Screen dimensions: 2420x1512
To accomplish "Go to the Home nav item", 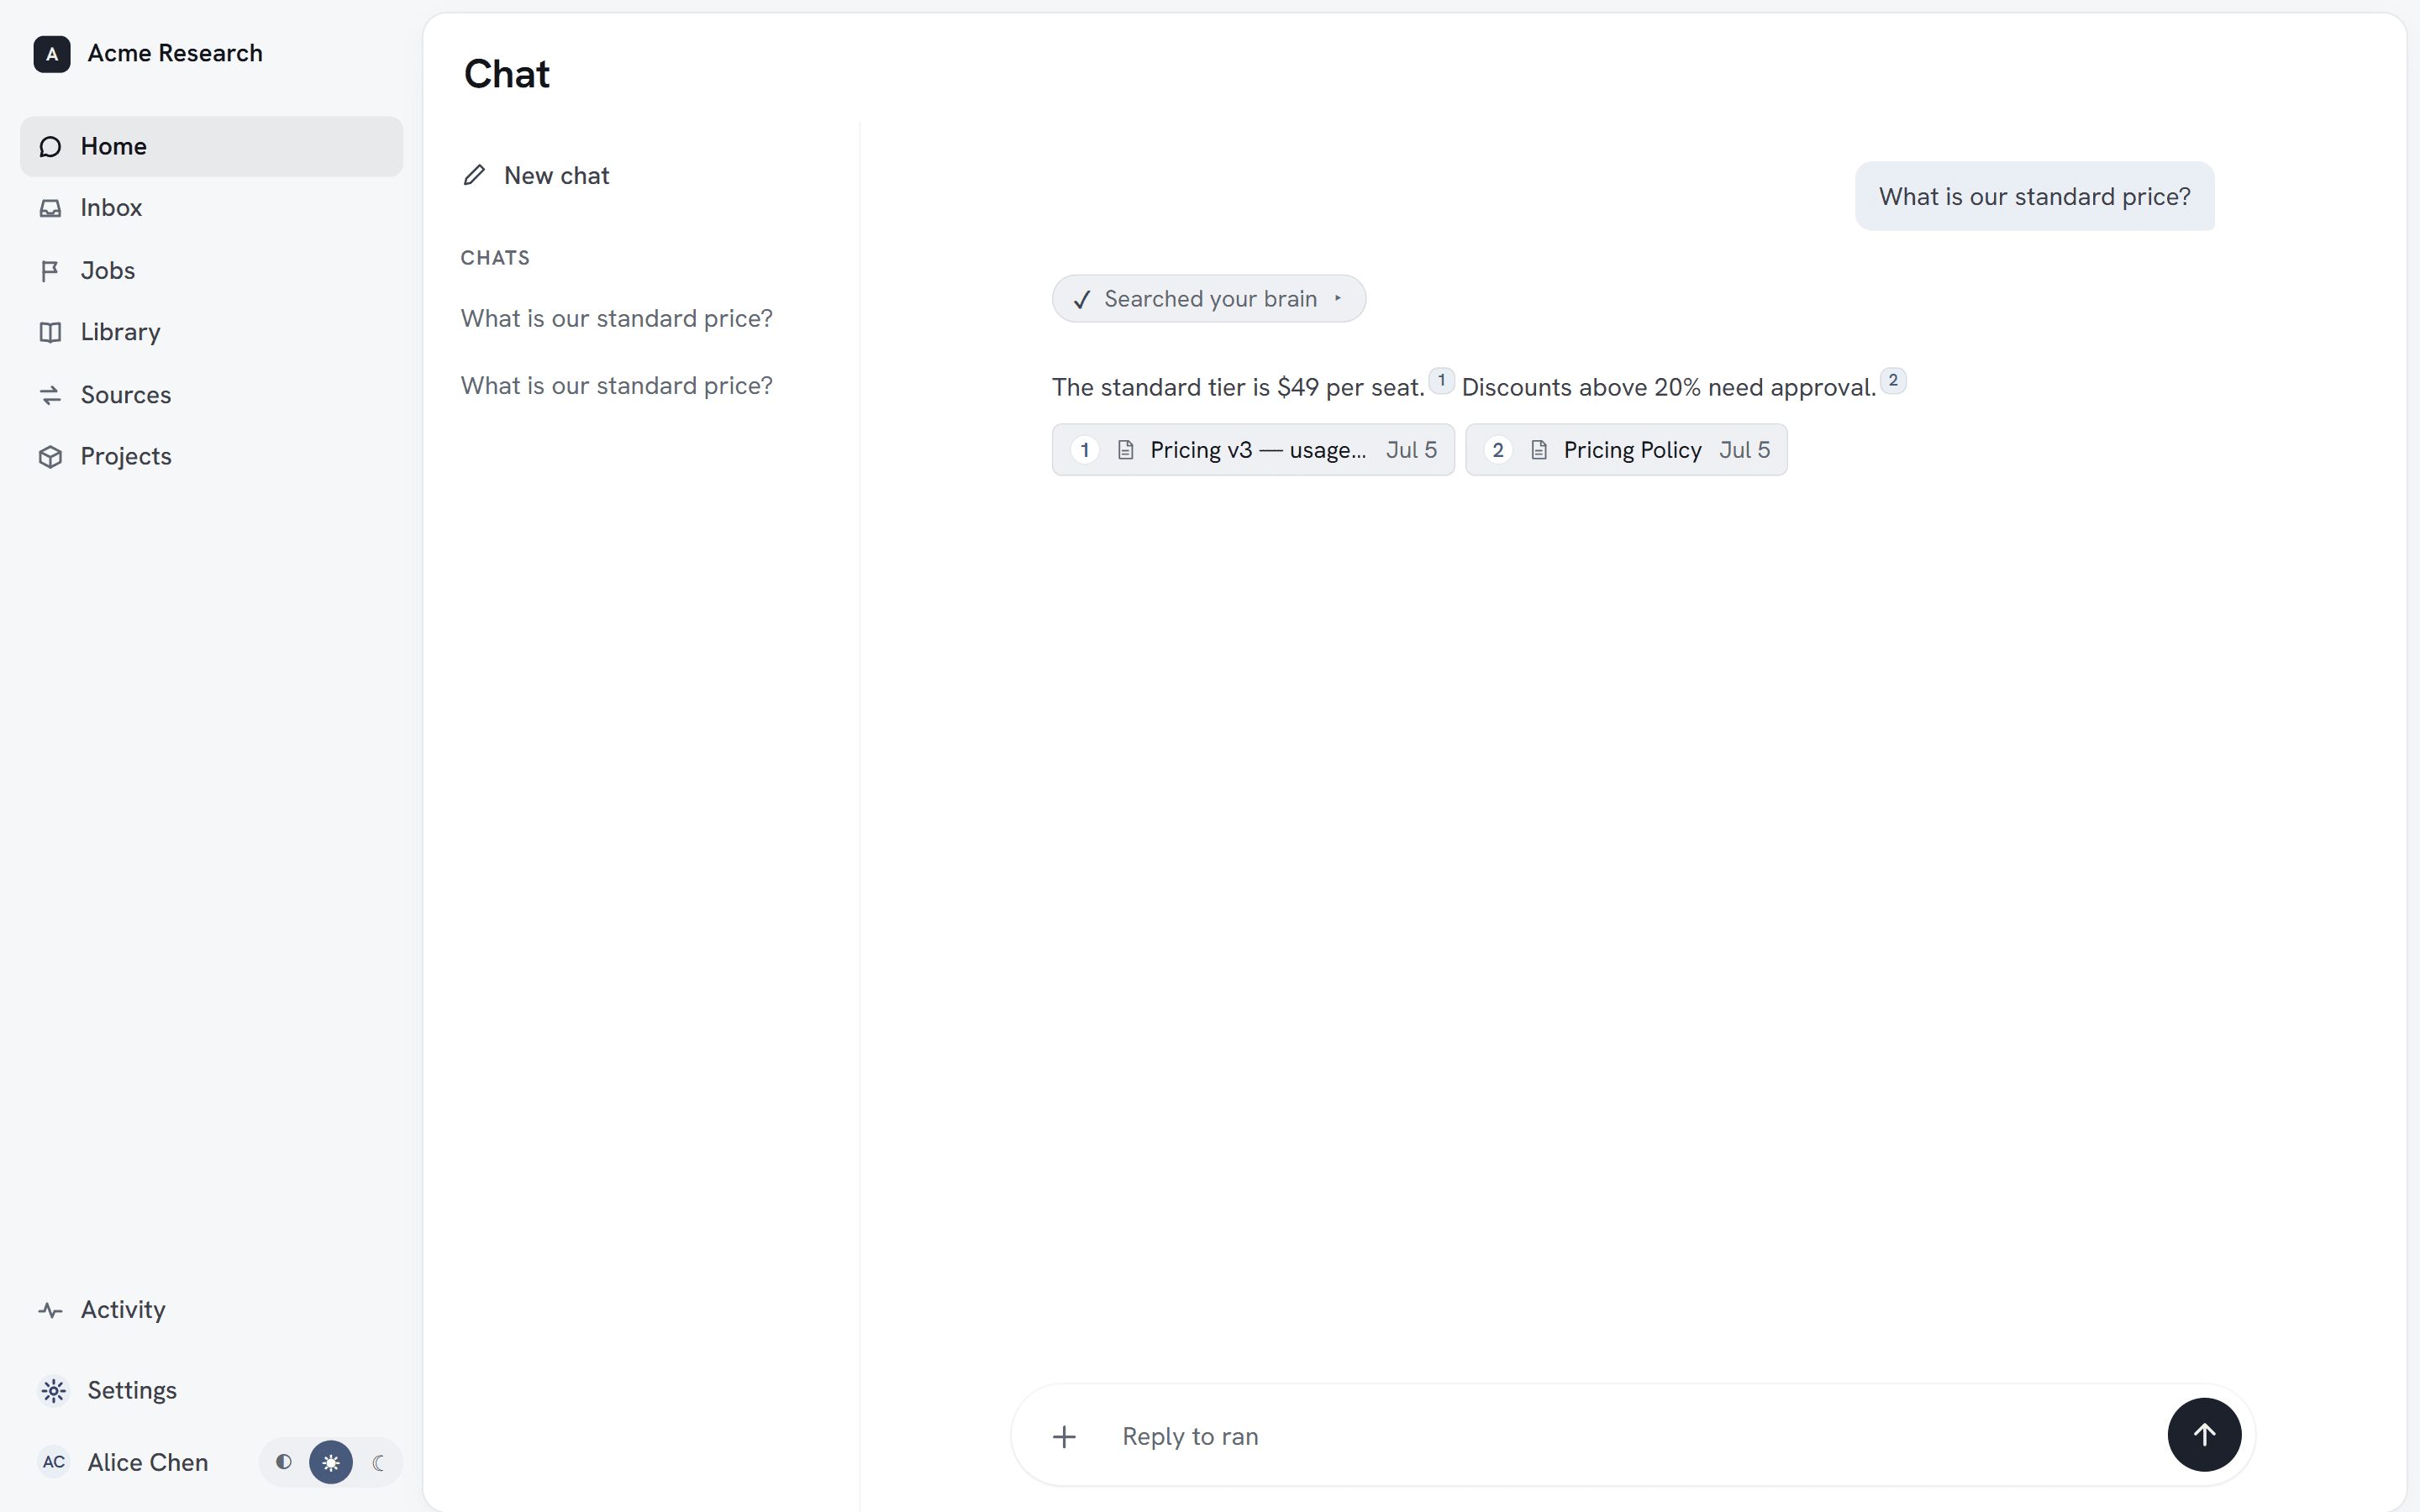I will (x=211, y=147).
